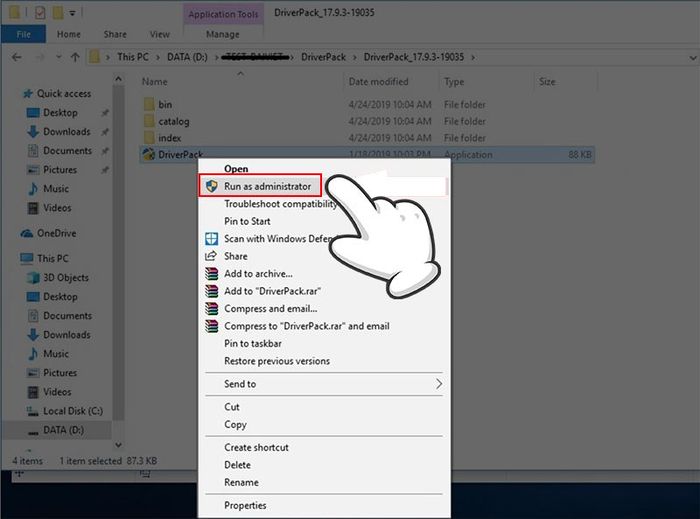Sort by Size column header
Image resolution: width=700 pixels, height=519 pixels.
547,82
